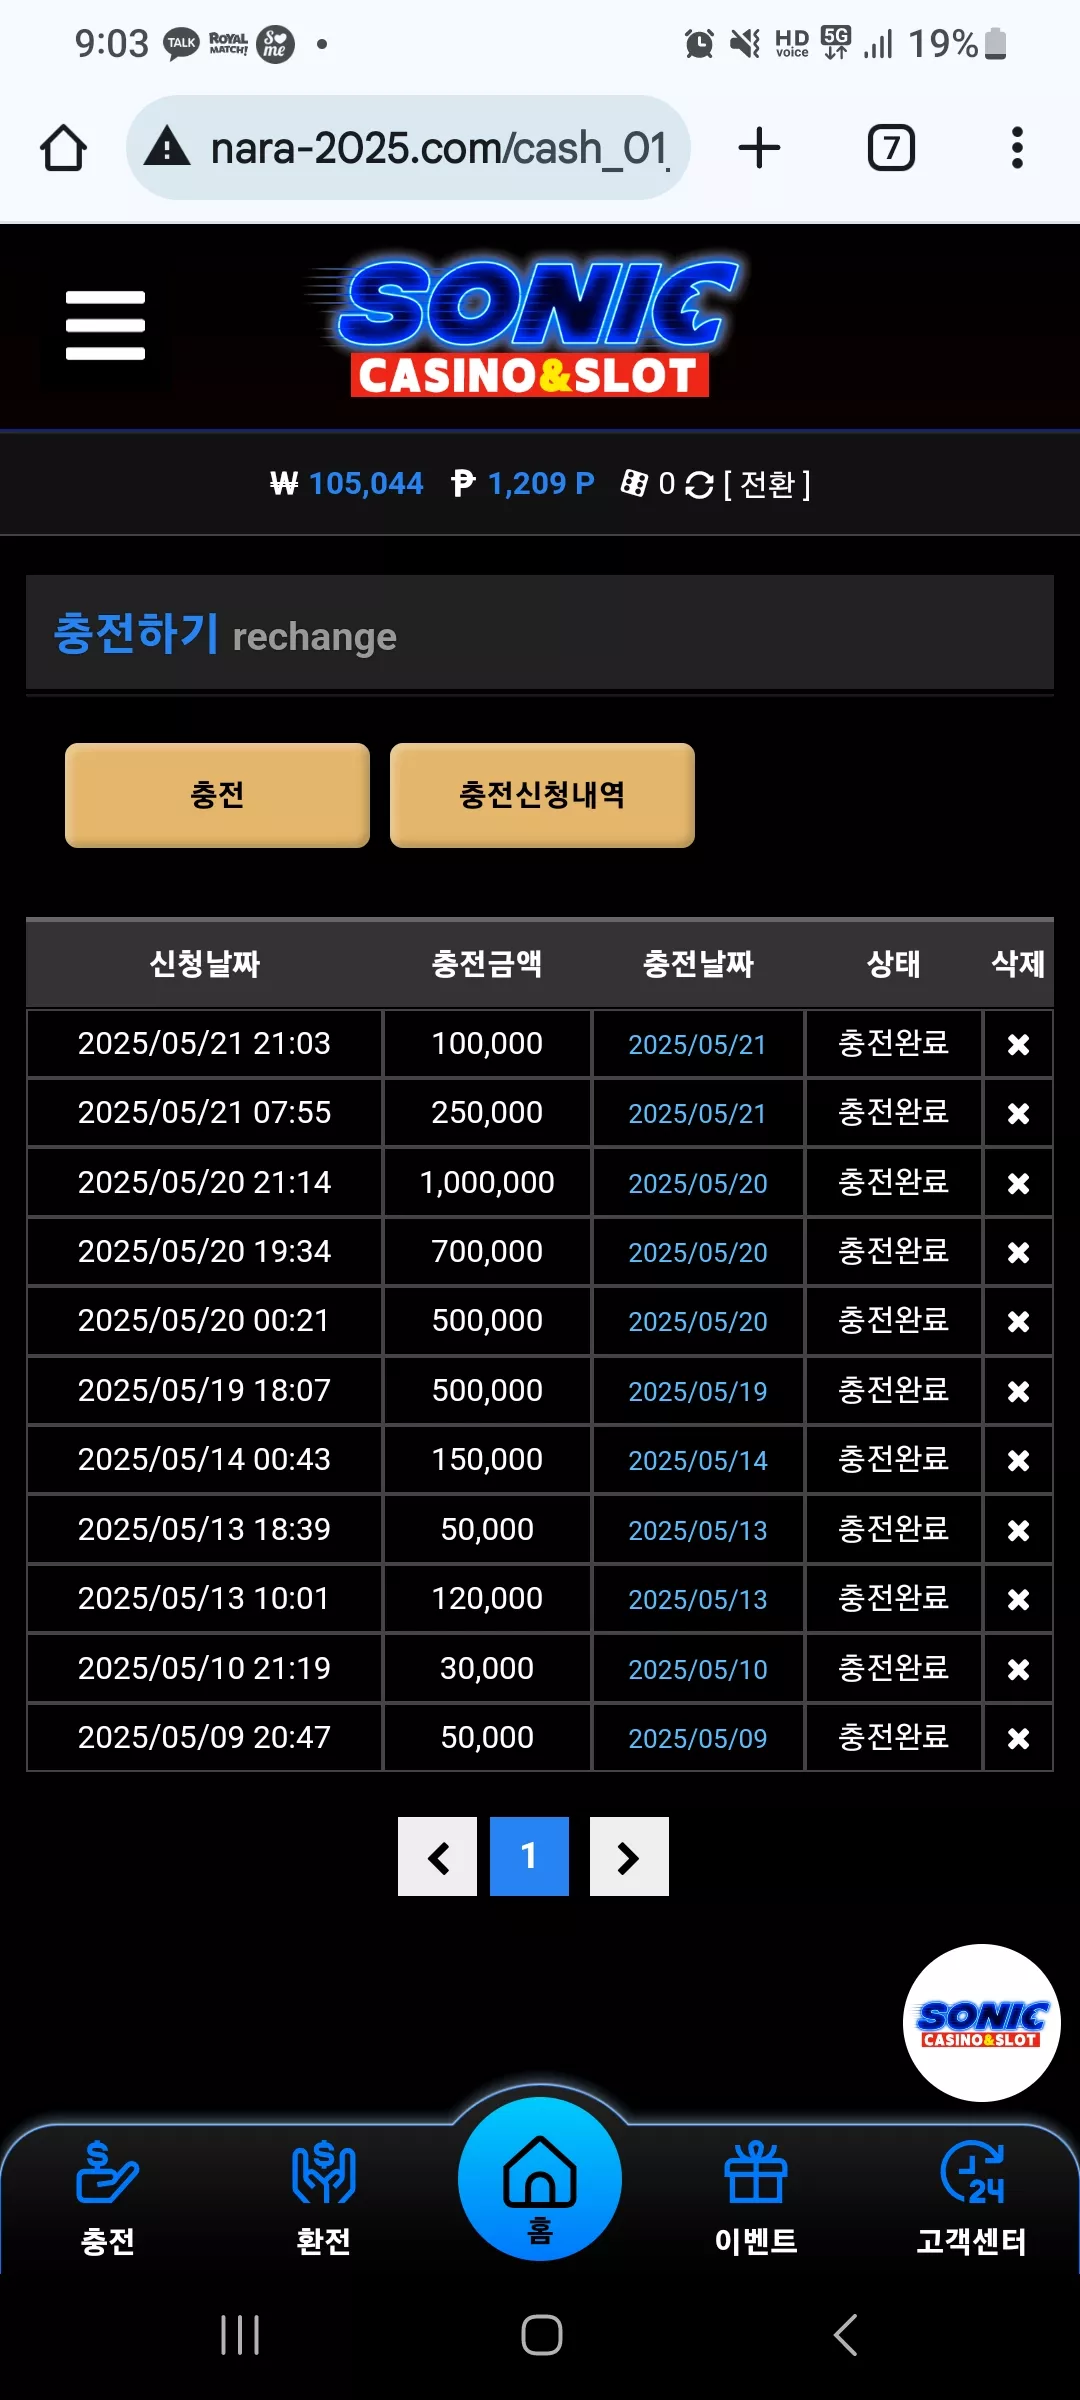Screen dimensions: 1080x2400
Task: Tap the browser home icon
Action: 63,148
